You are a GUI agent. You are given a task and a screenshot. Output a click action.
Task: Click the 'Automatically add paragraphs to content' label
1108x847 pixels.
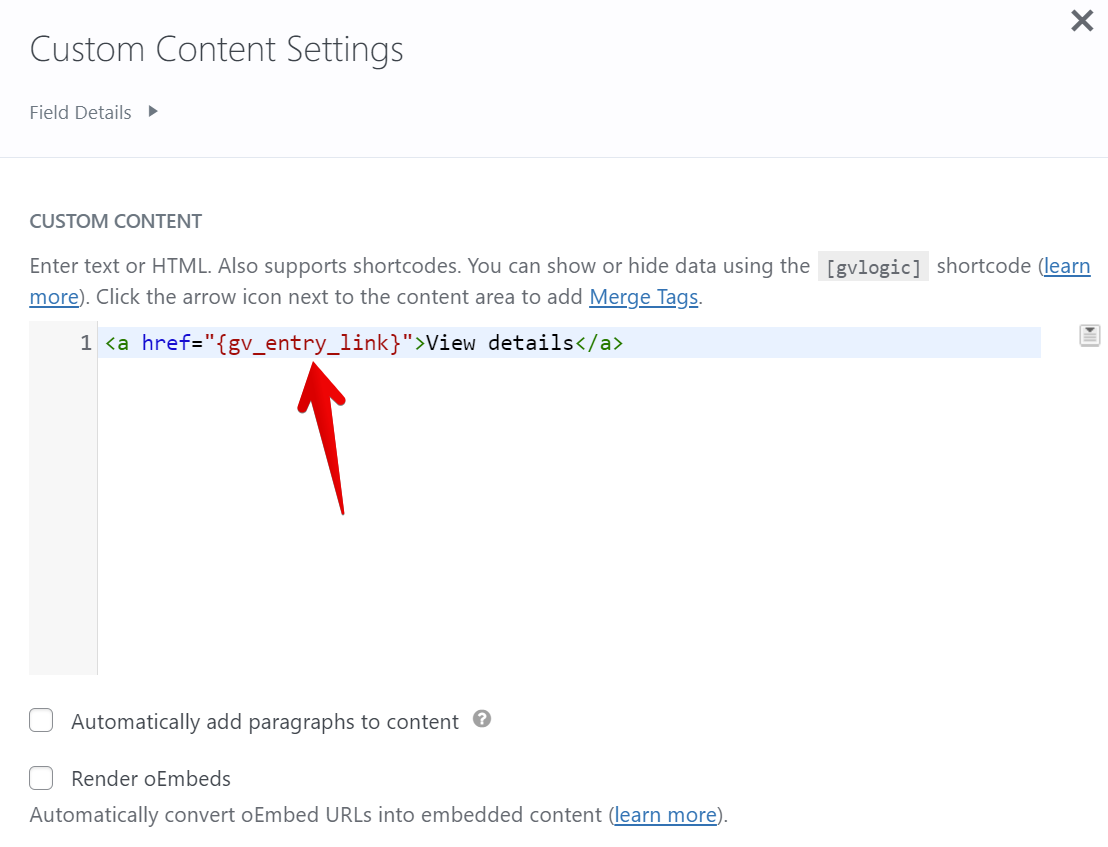click(265, 722)
